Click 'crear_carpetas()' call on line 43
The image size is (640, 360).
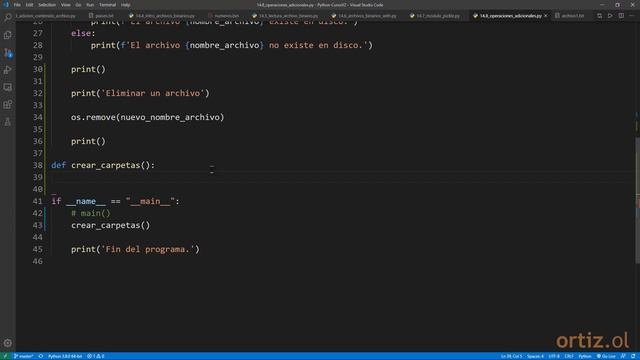pyautogui.click(x=111, y=225)
